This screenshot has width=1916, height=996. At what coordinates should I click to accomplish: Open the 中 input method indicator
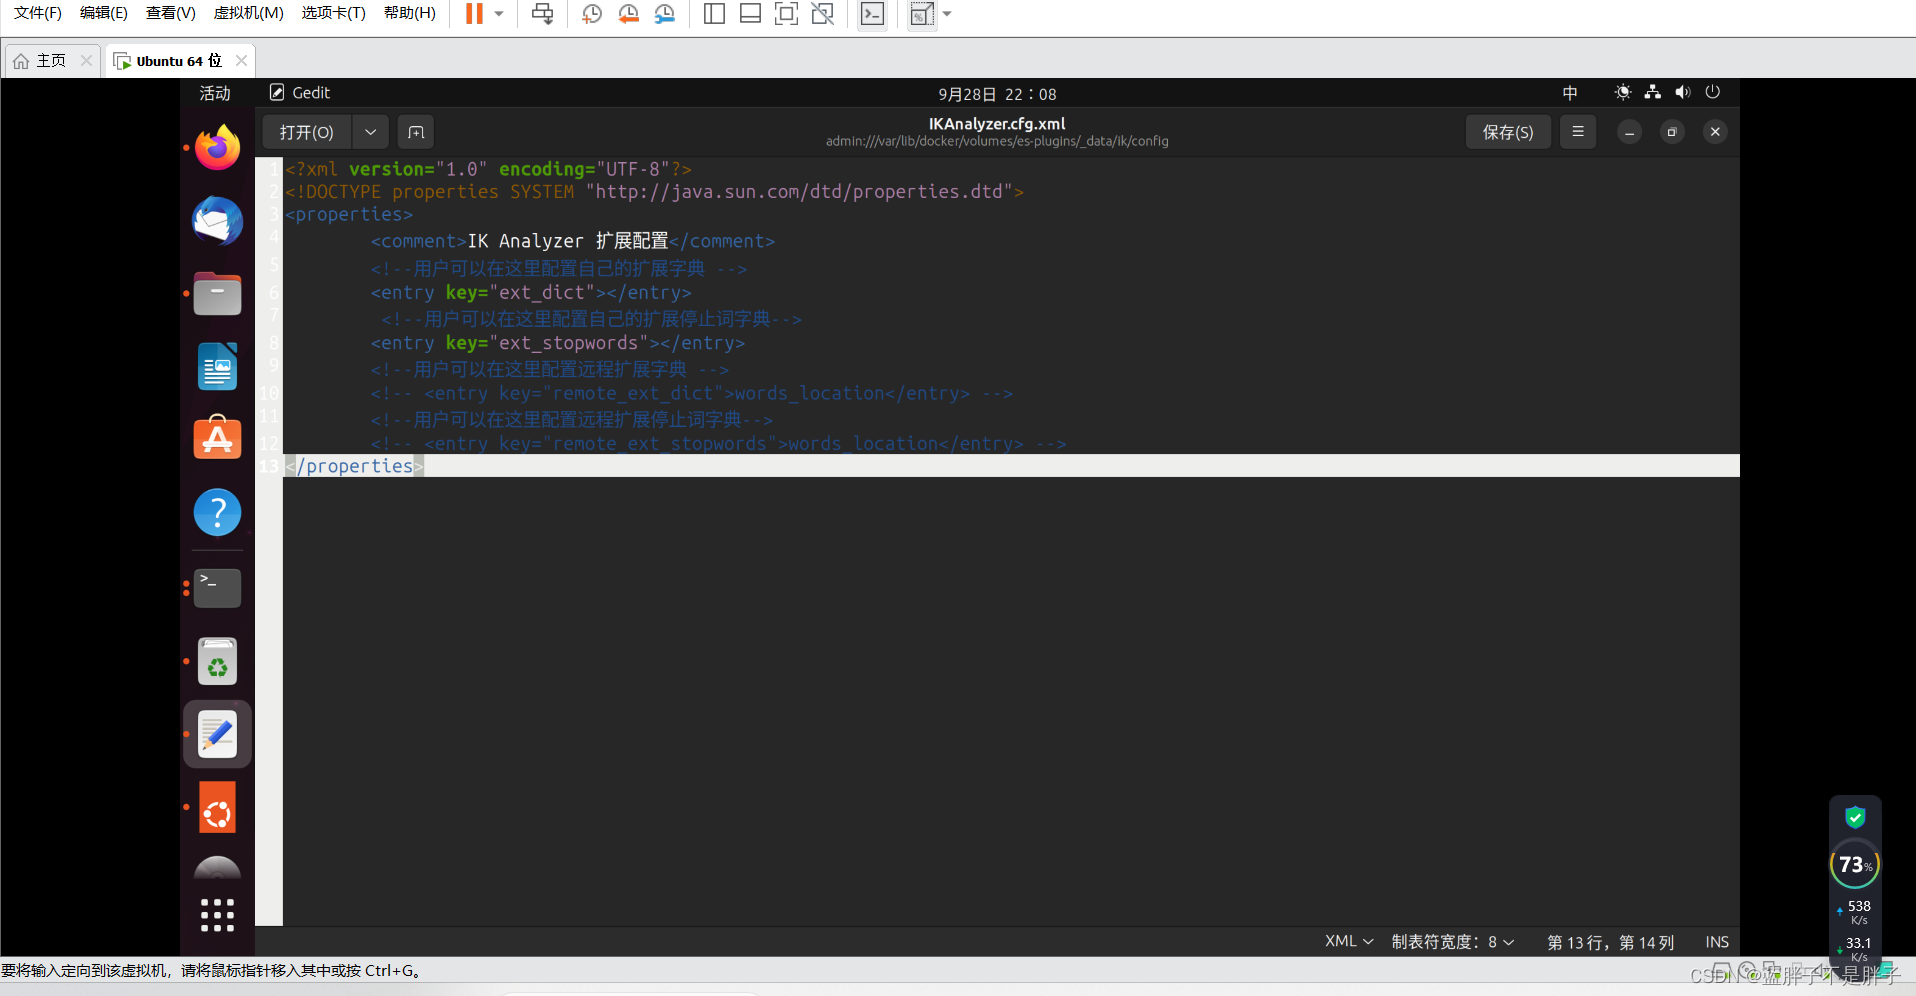(1570, 93)
